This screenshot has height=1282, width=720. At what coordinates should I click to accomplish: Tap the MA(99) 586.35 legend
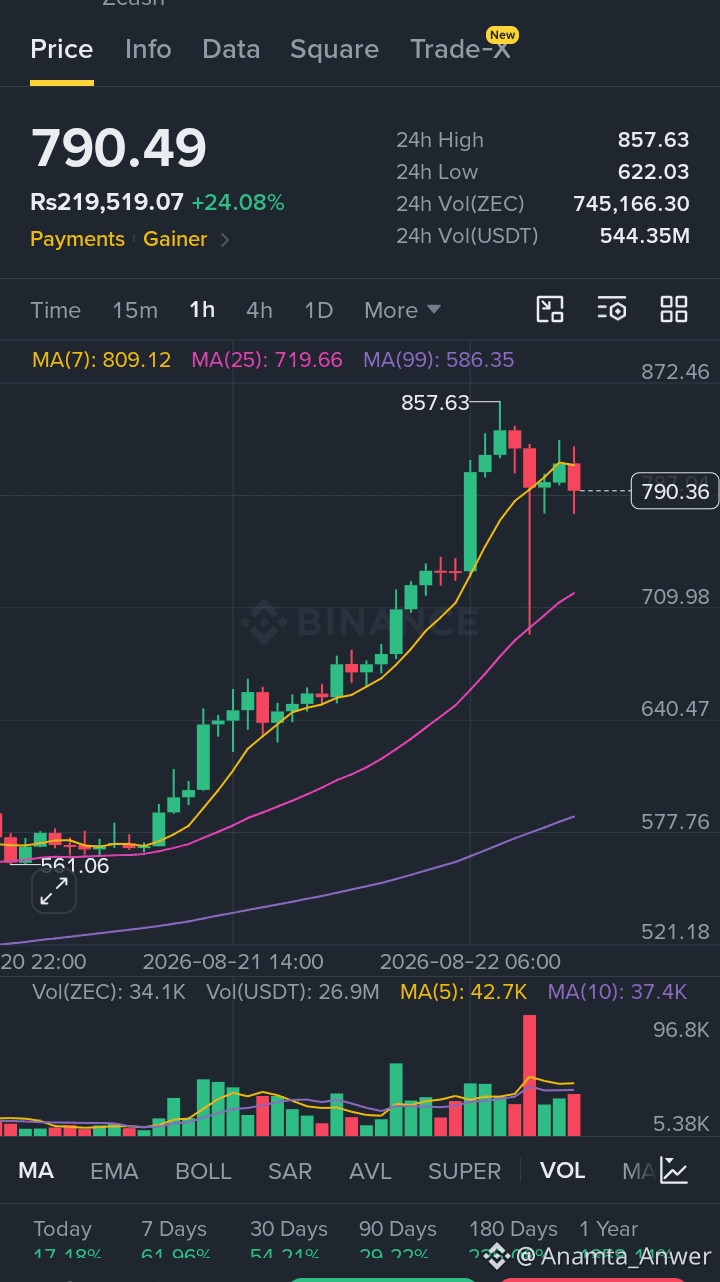(x=439, y=360)
